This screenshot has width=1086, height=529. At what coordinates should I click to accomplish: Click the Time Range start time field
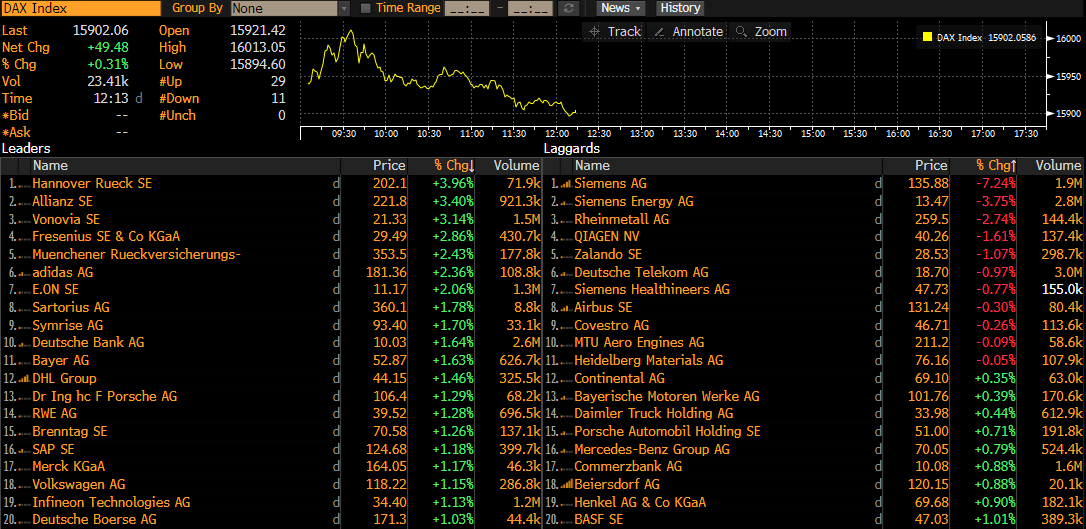point(468,8)
